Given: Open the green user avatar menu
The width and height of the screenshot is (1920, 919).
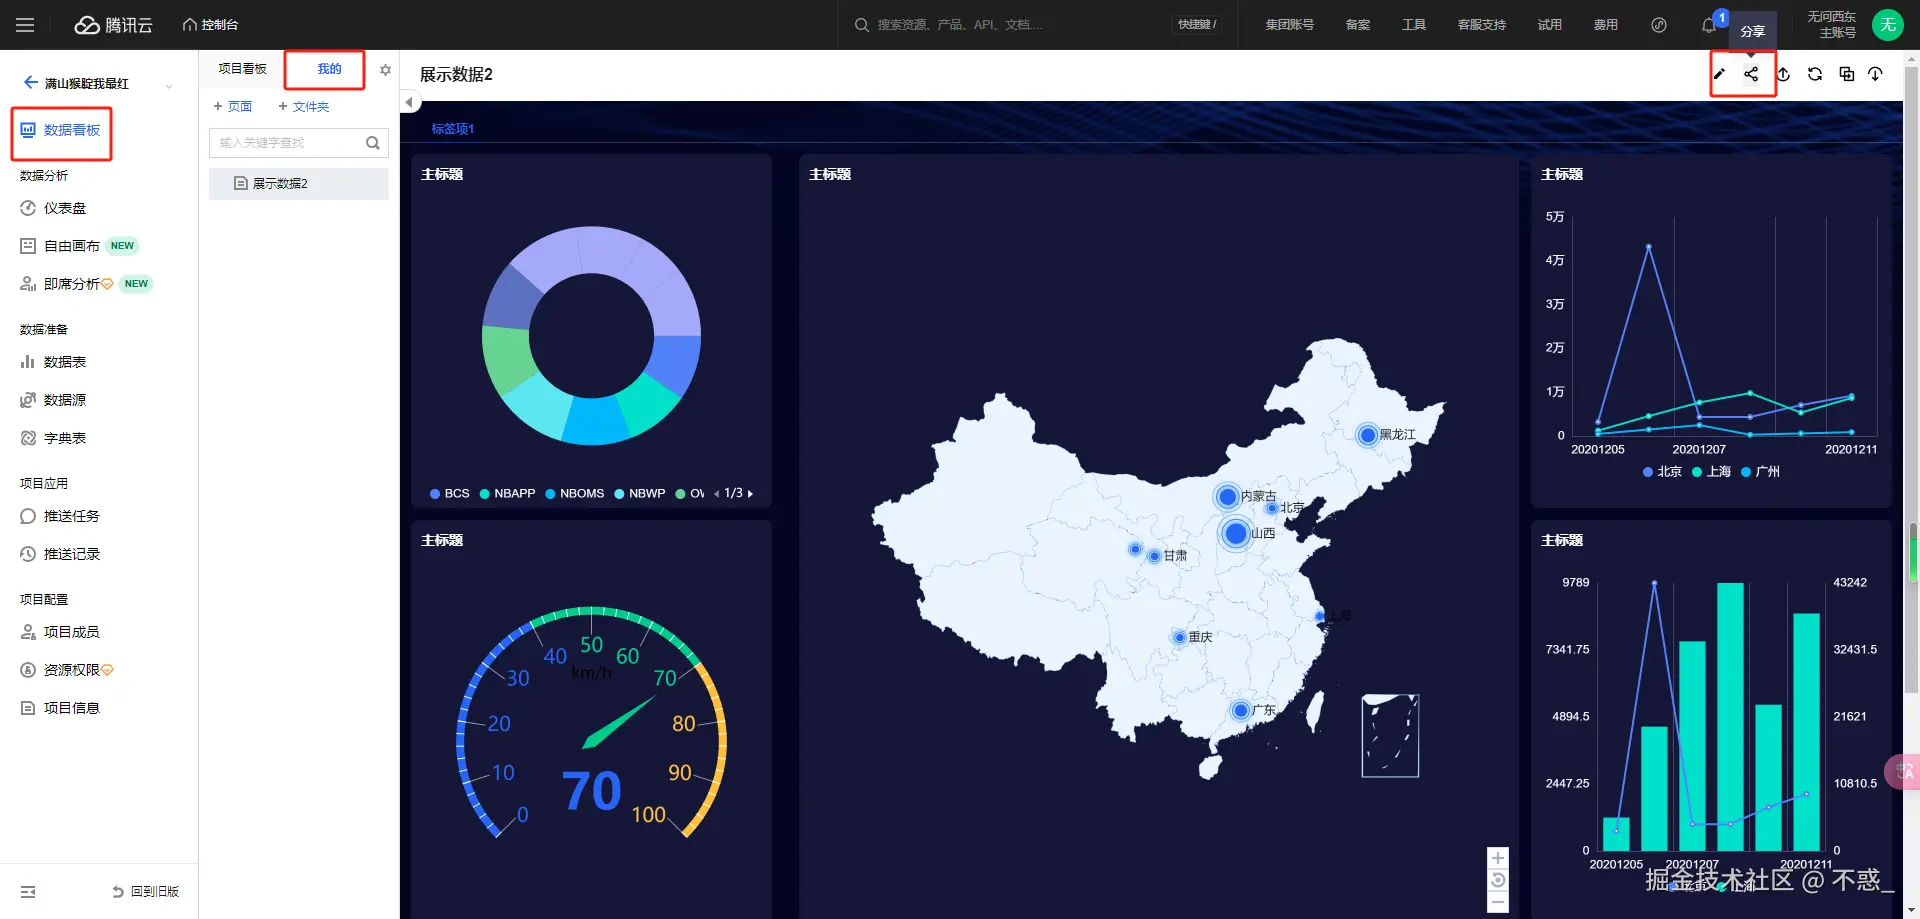Looking at the screenshot, I should pyautogui.click(x=1888, y=25).
